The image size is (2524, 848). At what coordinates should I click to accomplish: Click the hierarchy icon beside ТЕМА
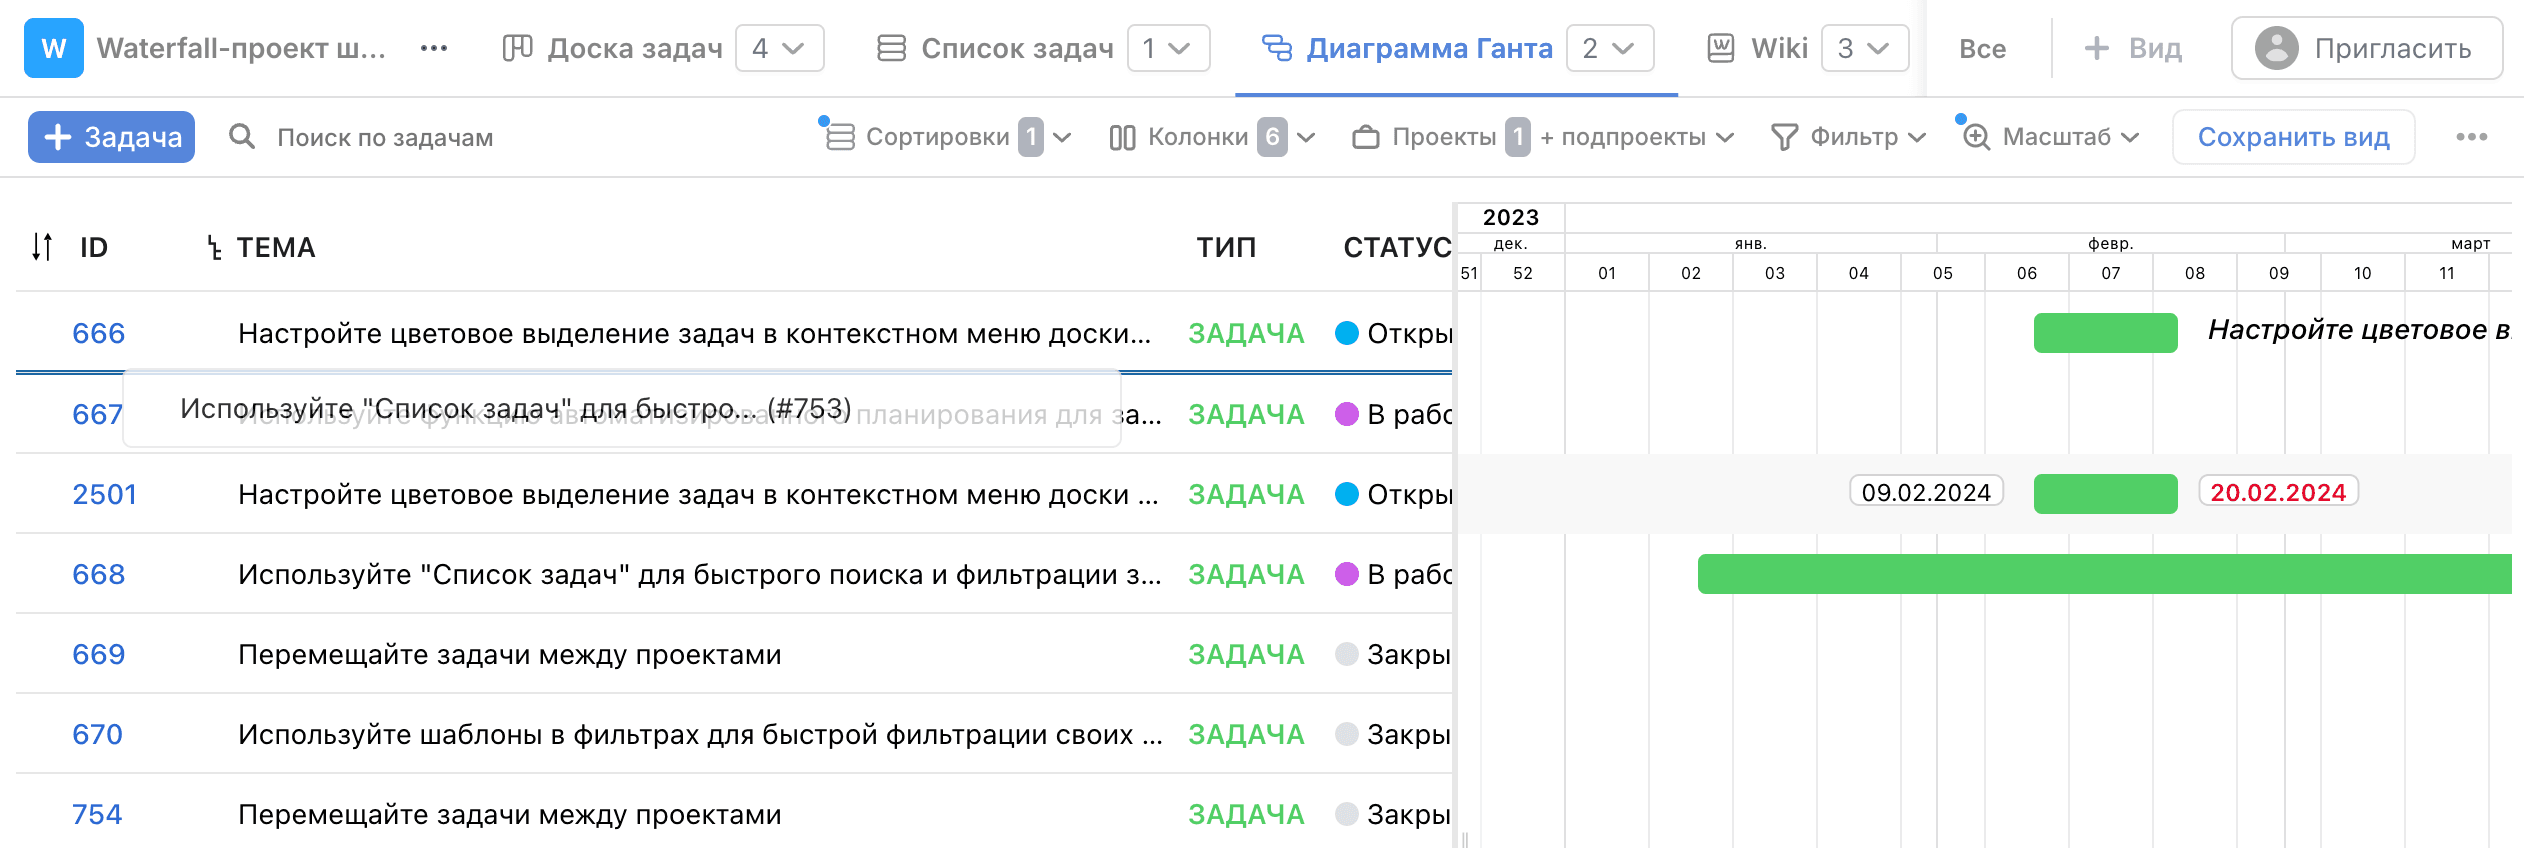[213, 248]
